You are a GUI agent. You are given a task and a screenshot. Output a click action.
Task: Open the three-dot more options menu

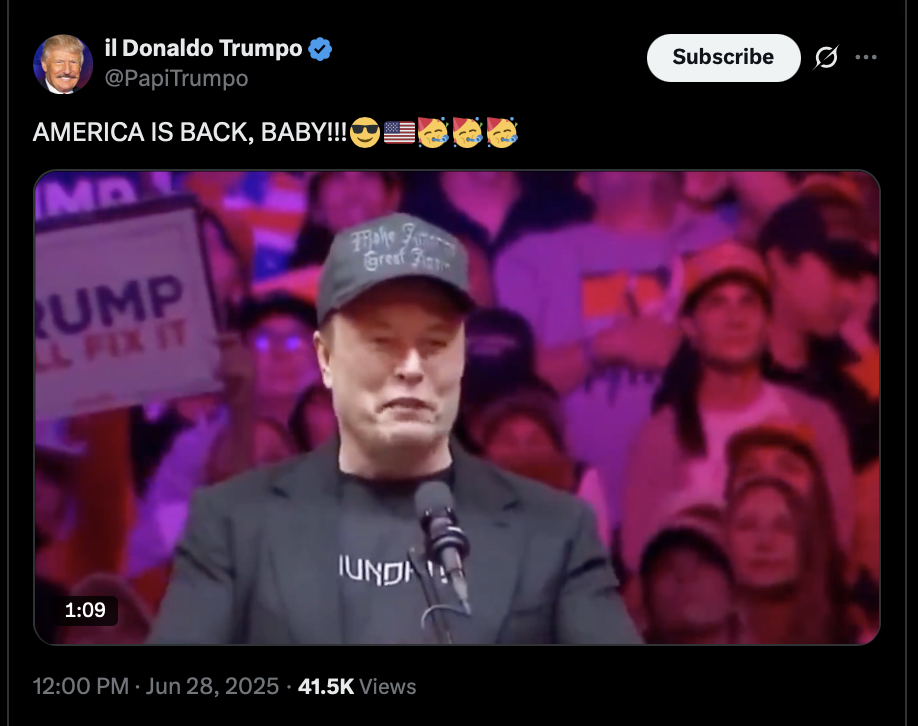click(x=866, y=57)
